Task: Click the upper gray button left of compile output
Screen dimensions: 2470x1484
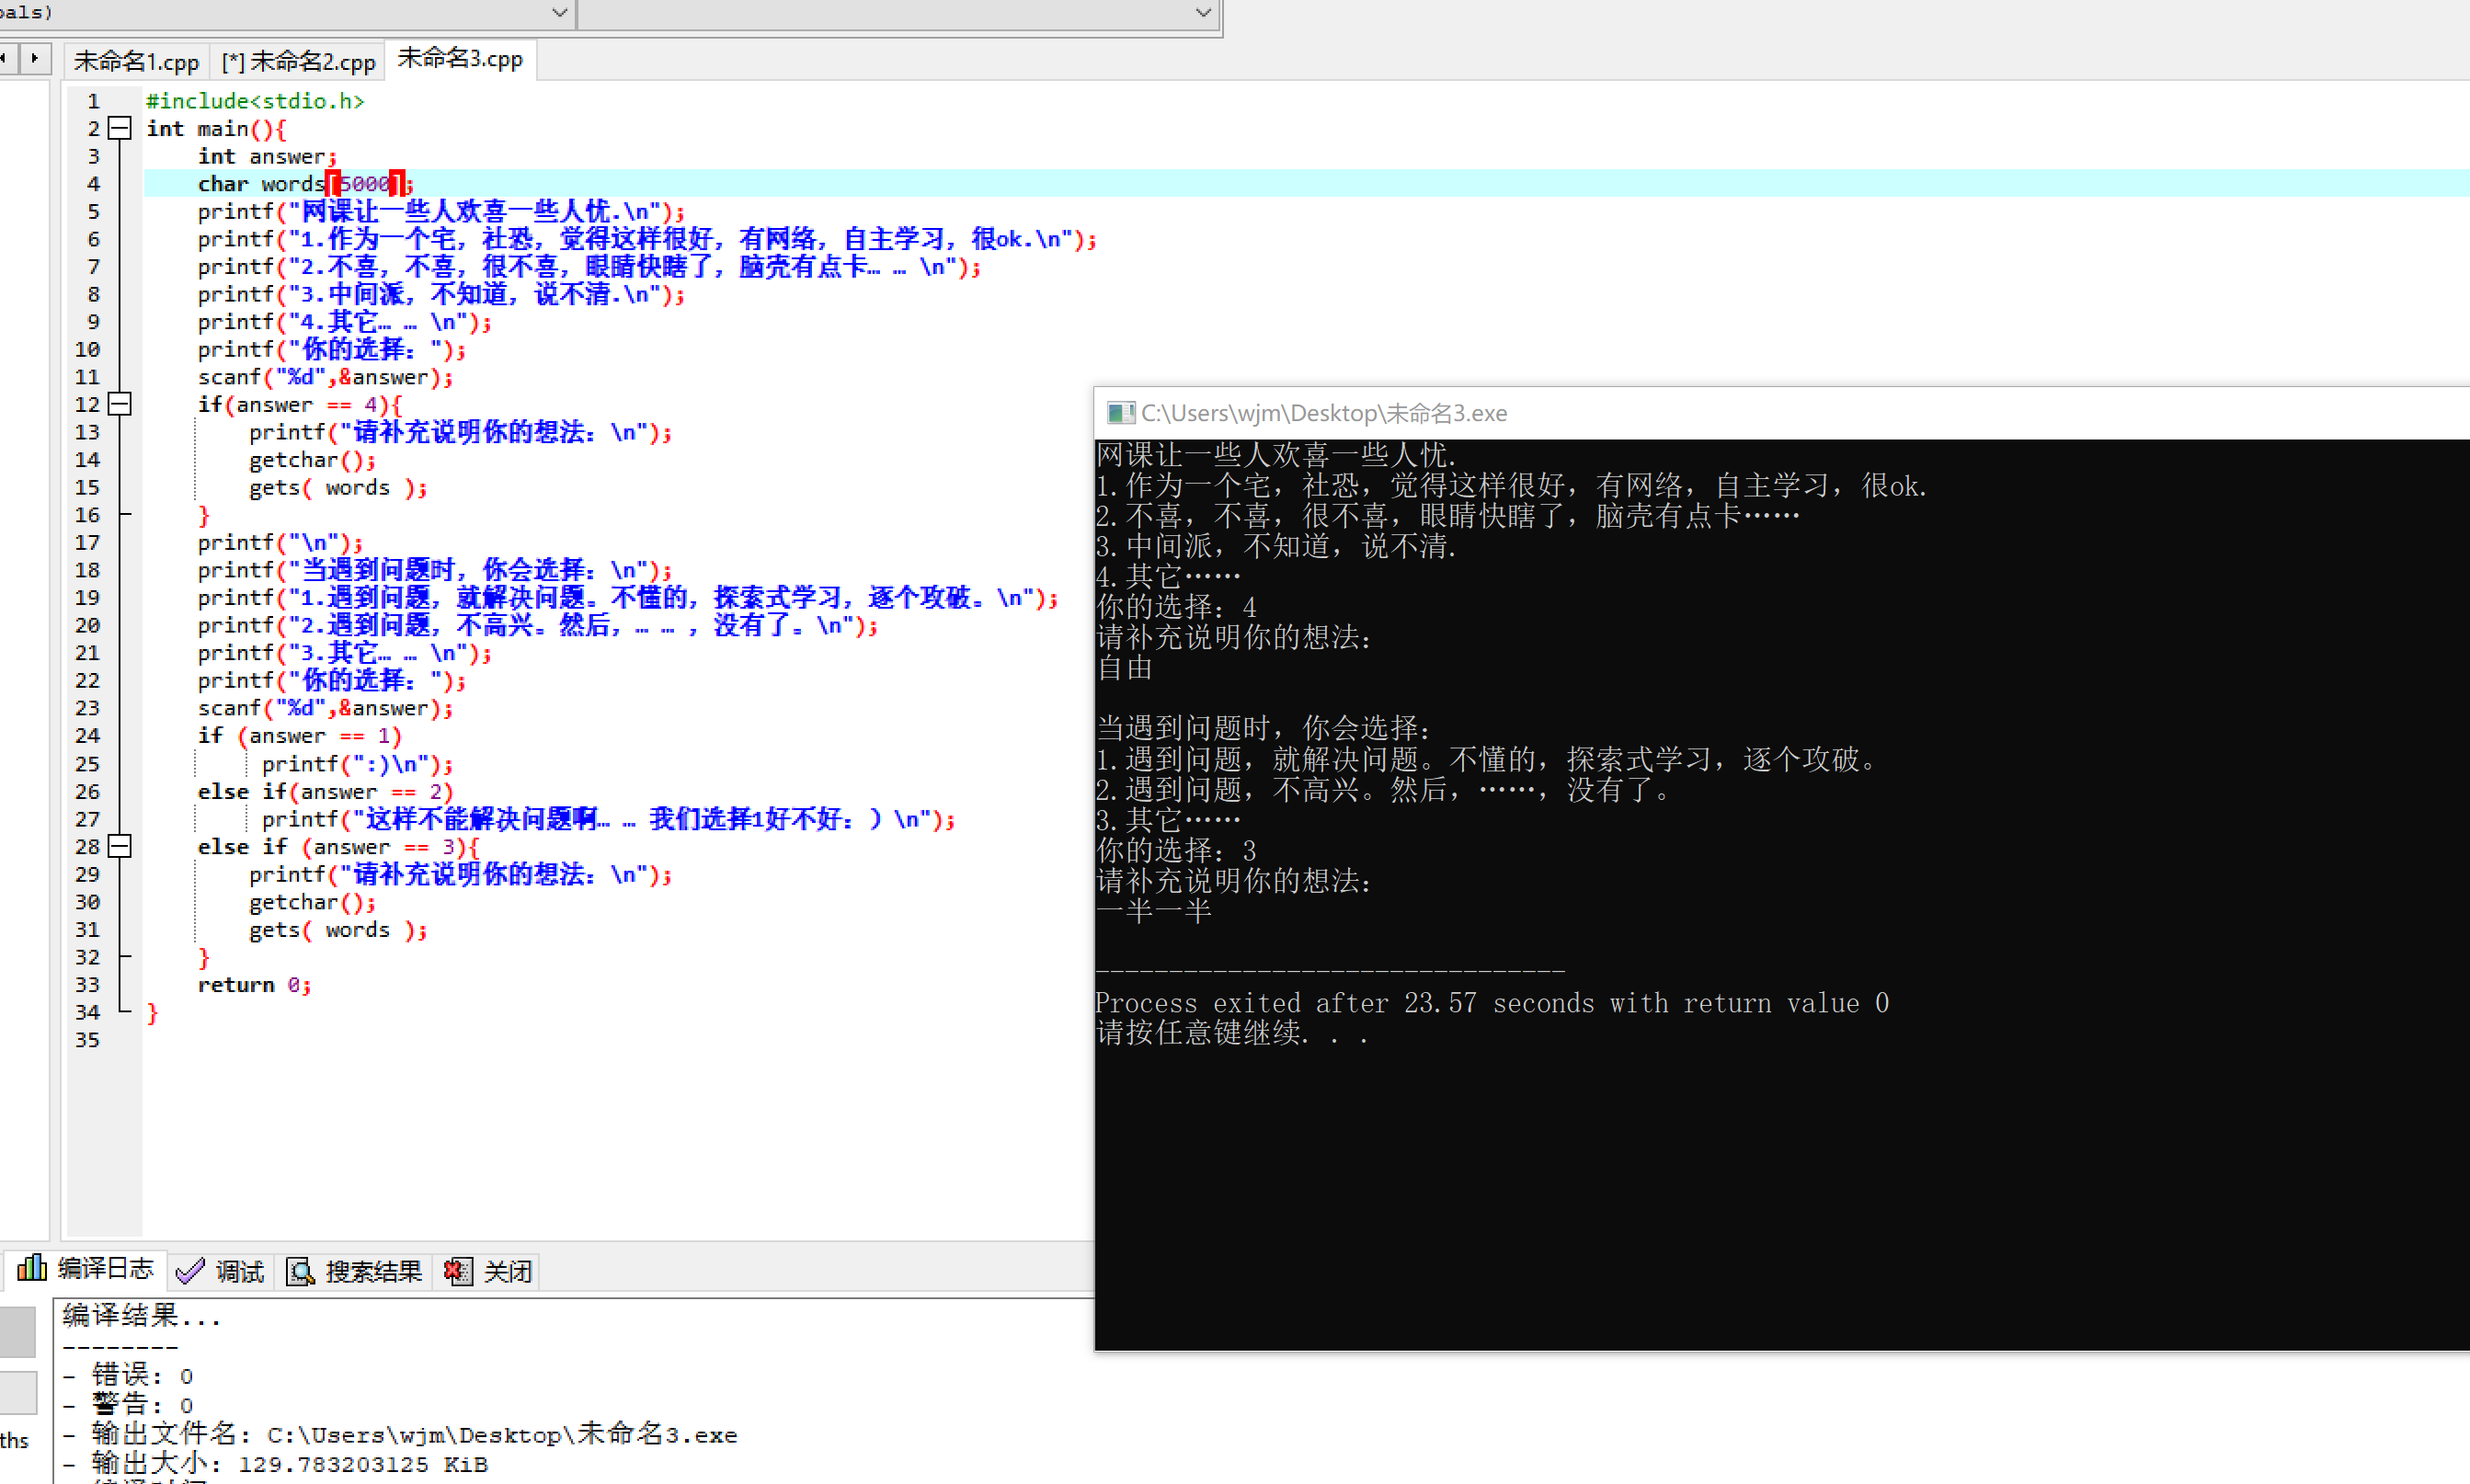Action: pyautogui.click(x=18, y=1331)
